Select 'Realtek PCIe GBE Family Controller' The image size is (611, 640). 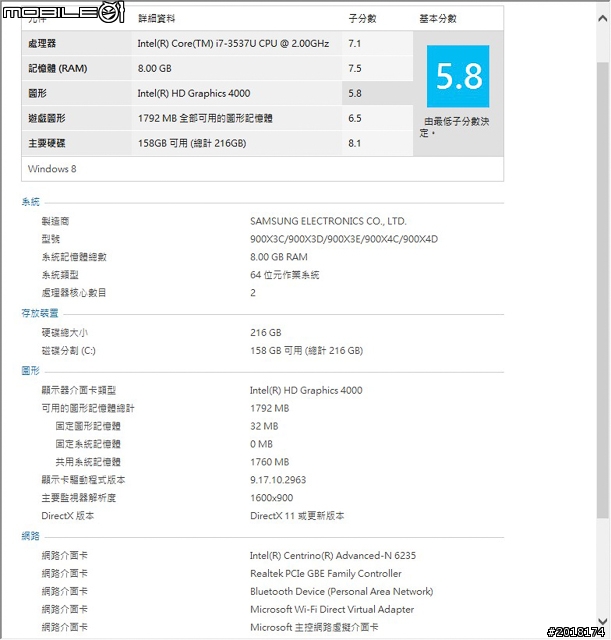pyautogui.click(x=326, y=574)
